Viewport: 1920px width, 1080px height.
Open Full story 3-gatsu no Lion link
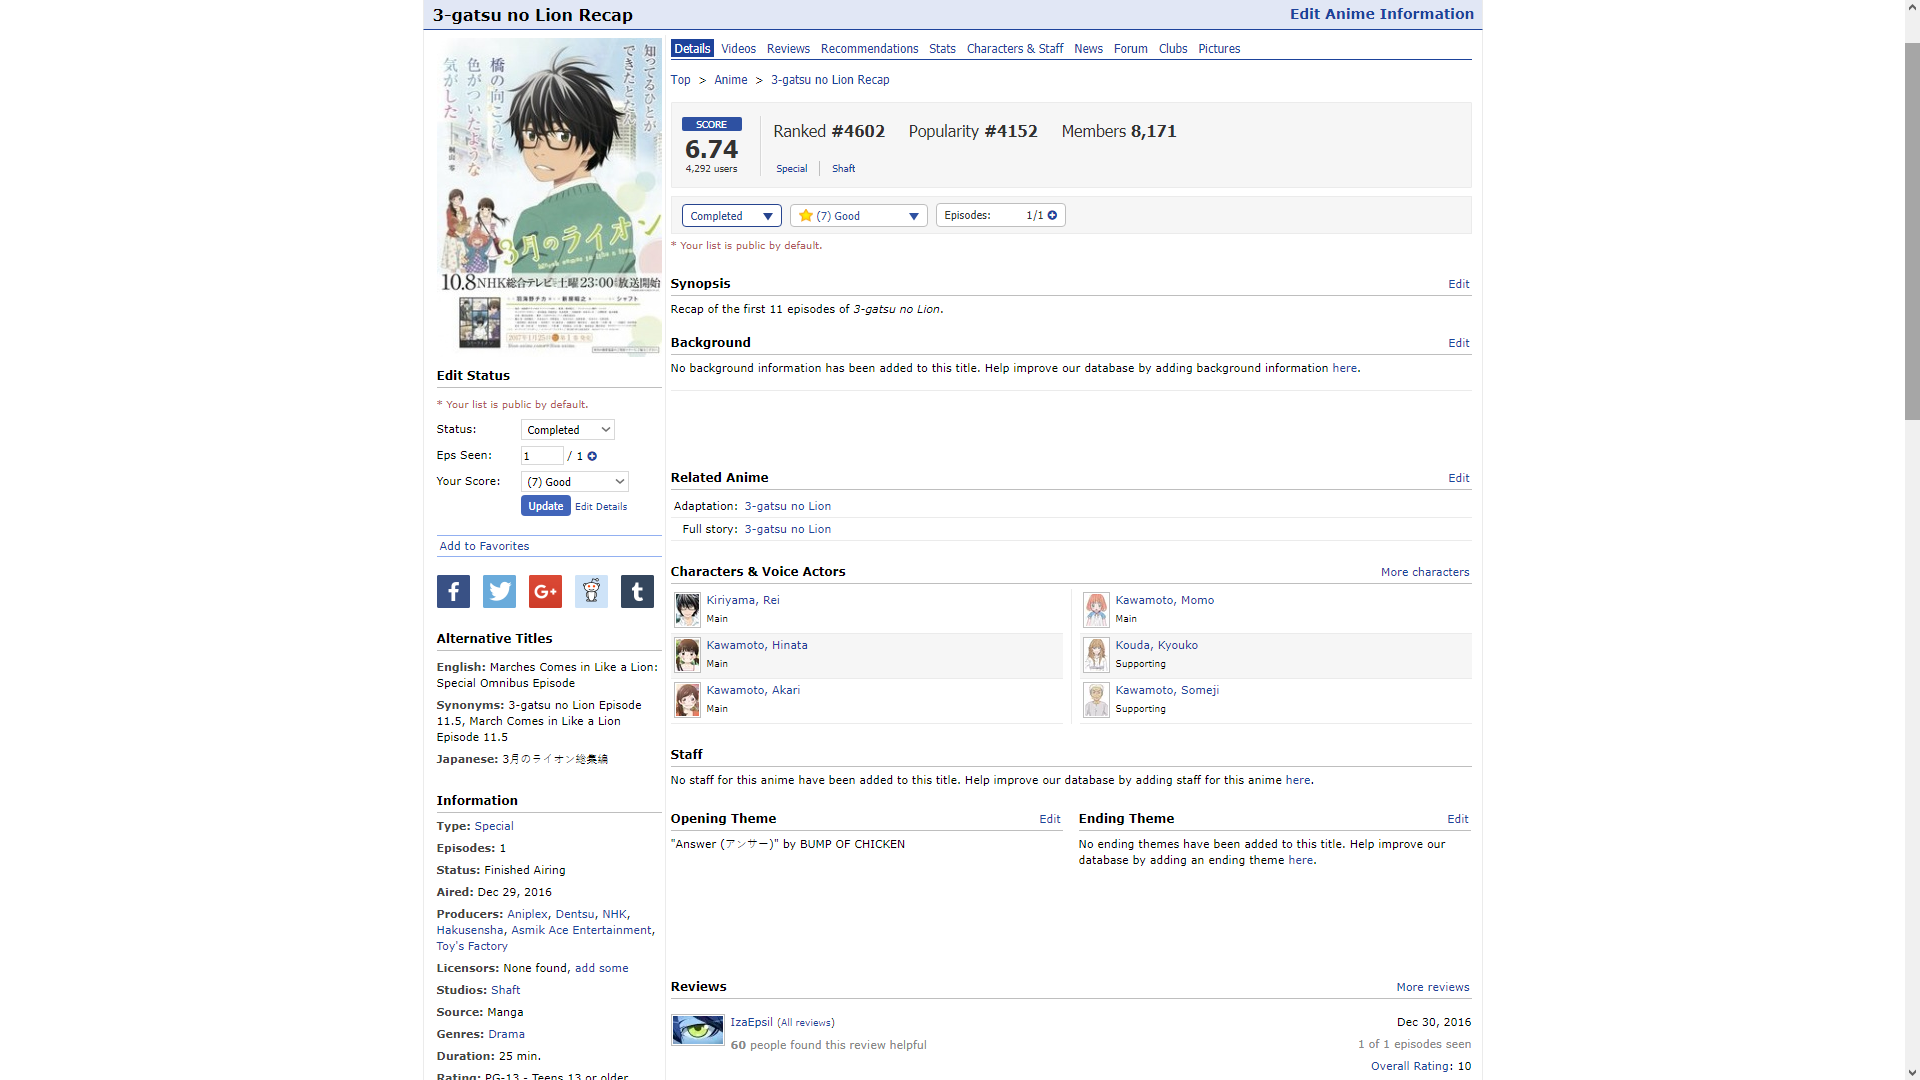tap(787, 529)
